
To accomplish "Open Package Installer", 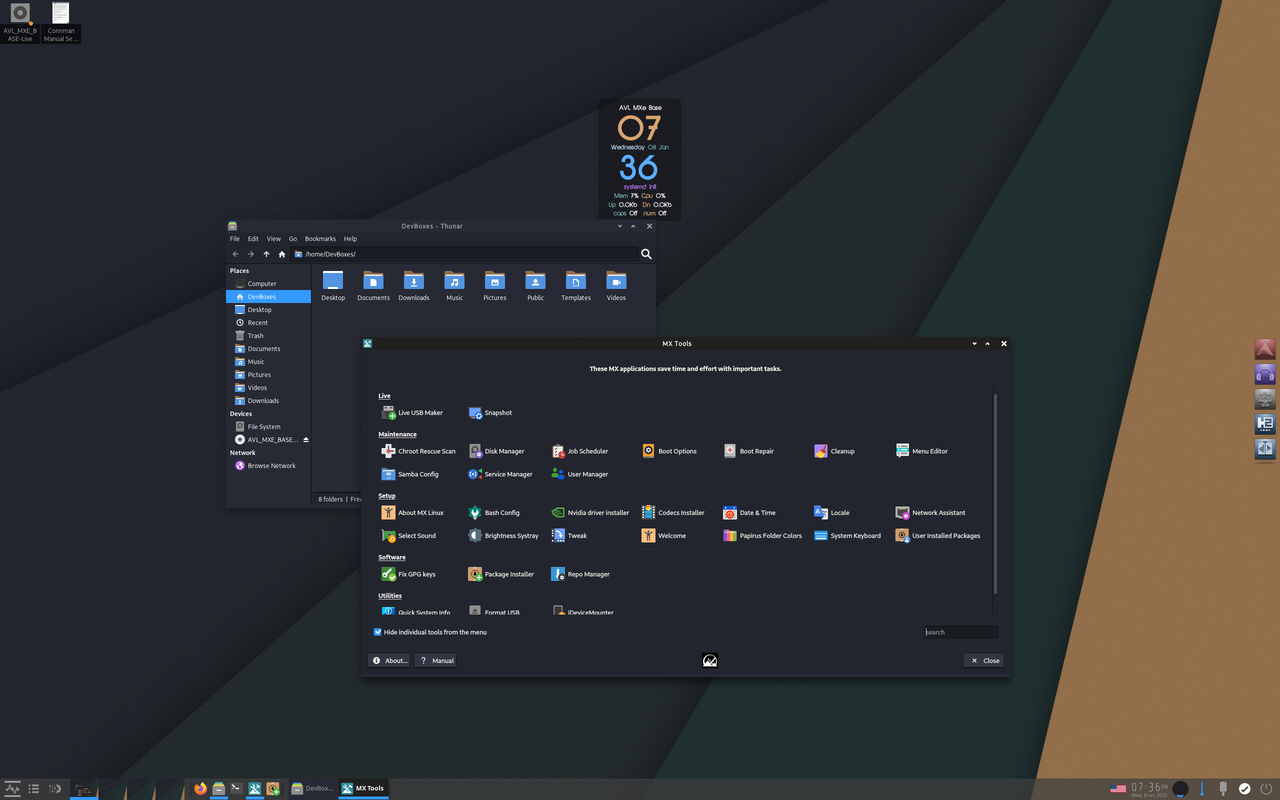I will [x=501, y=574].
